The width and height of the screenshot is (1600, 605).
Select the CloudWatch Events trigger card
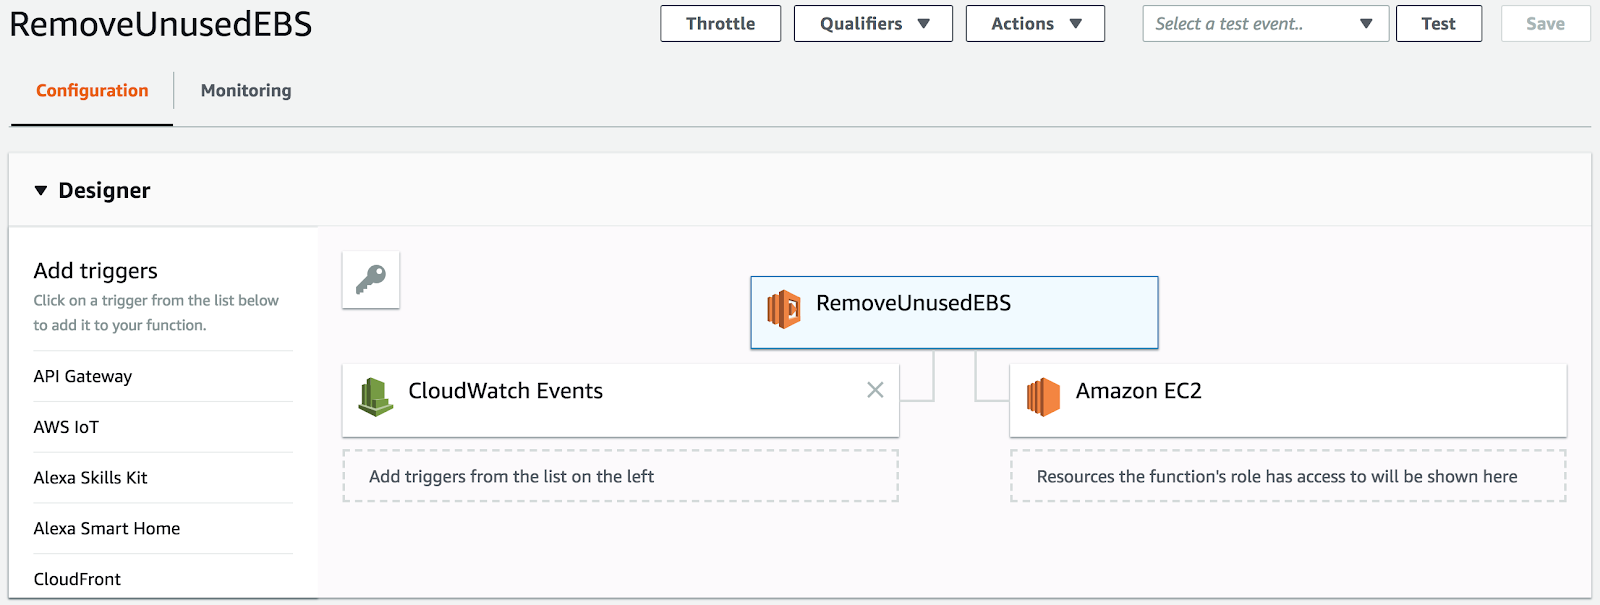pyautogui.click(x=620, y=400)
